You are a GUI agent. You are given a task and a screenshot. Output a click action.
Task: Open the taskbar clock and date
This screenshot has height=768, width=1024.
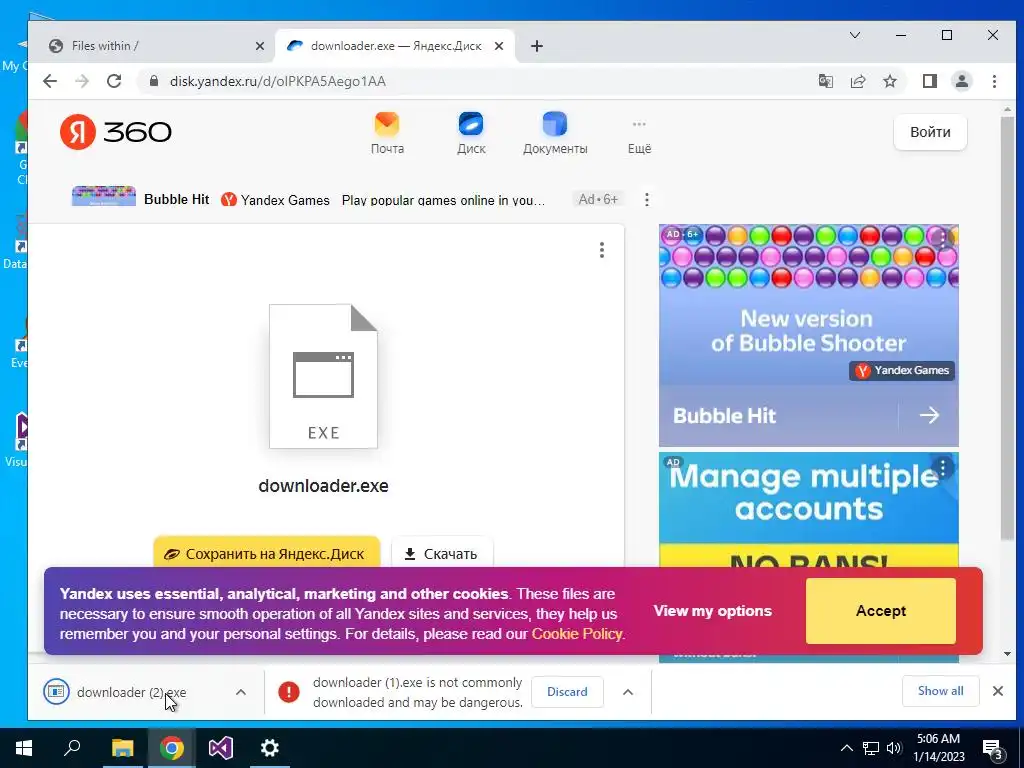pos(938,748)
